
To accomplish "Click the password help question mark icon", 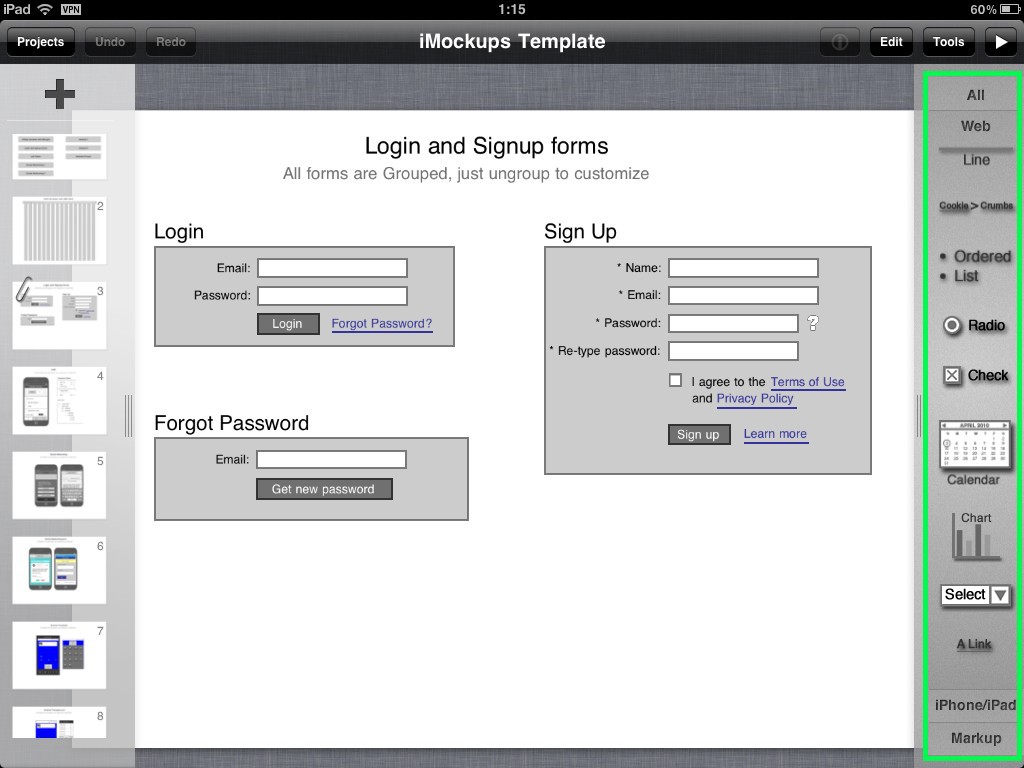I will [813, 323].
